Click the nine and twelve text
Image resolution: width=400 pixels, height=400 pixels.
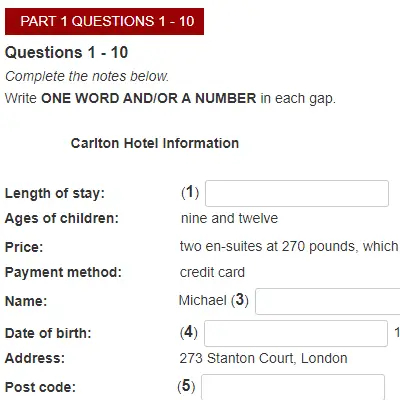[229, 218]
